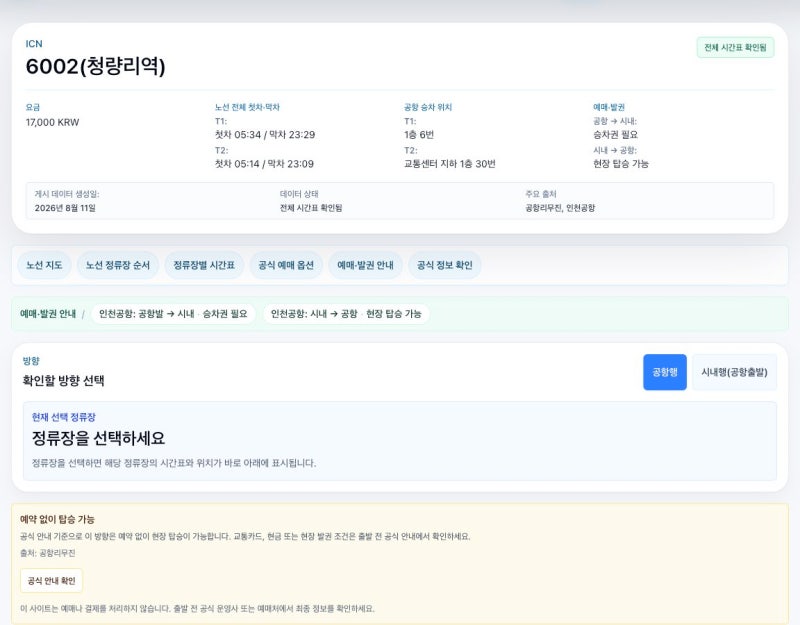
Task: Click the 공항 승차 위치 label
Action: click(x=428, y=107)
